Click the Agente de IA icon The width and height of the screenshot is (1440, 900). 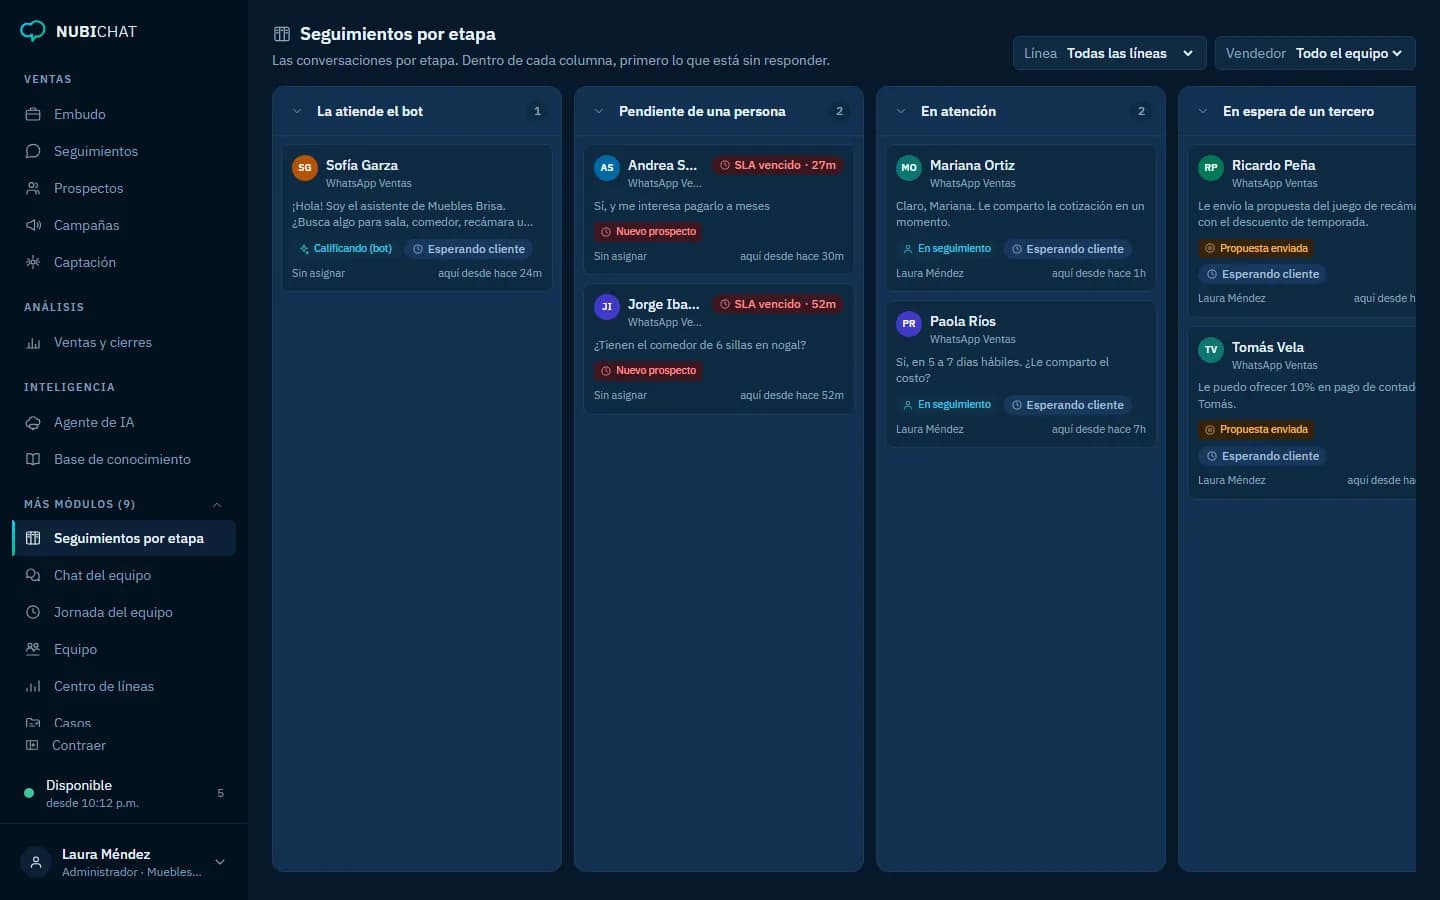tap(33, 422)
